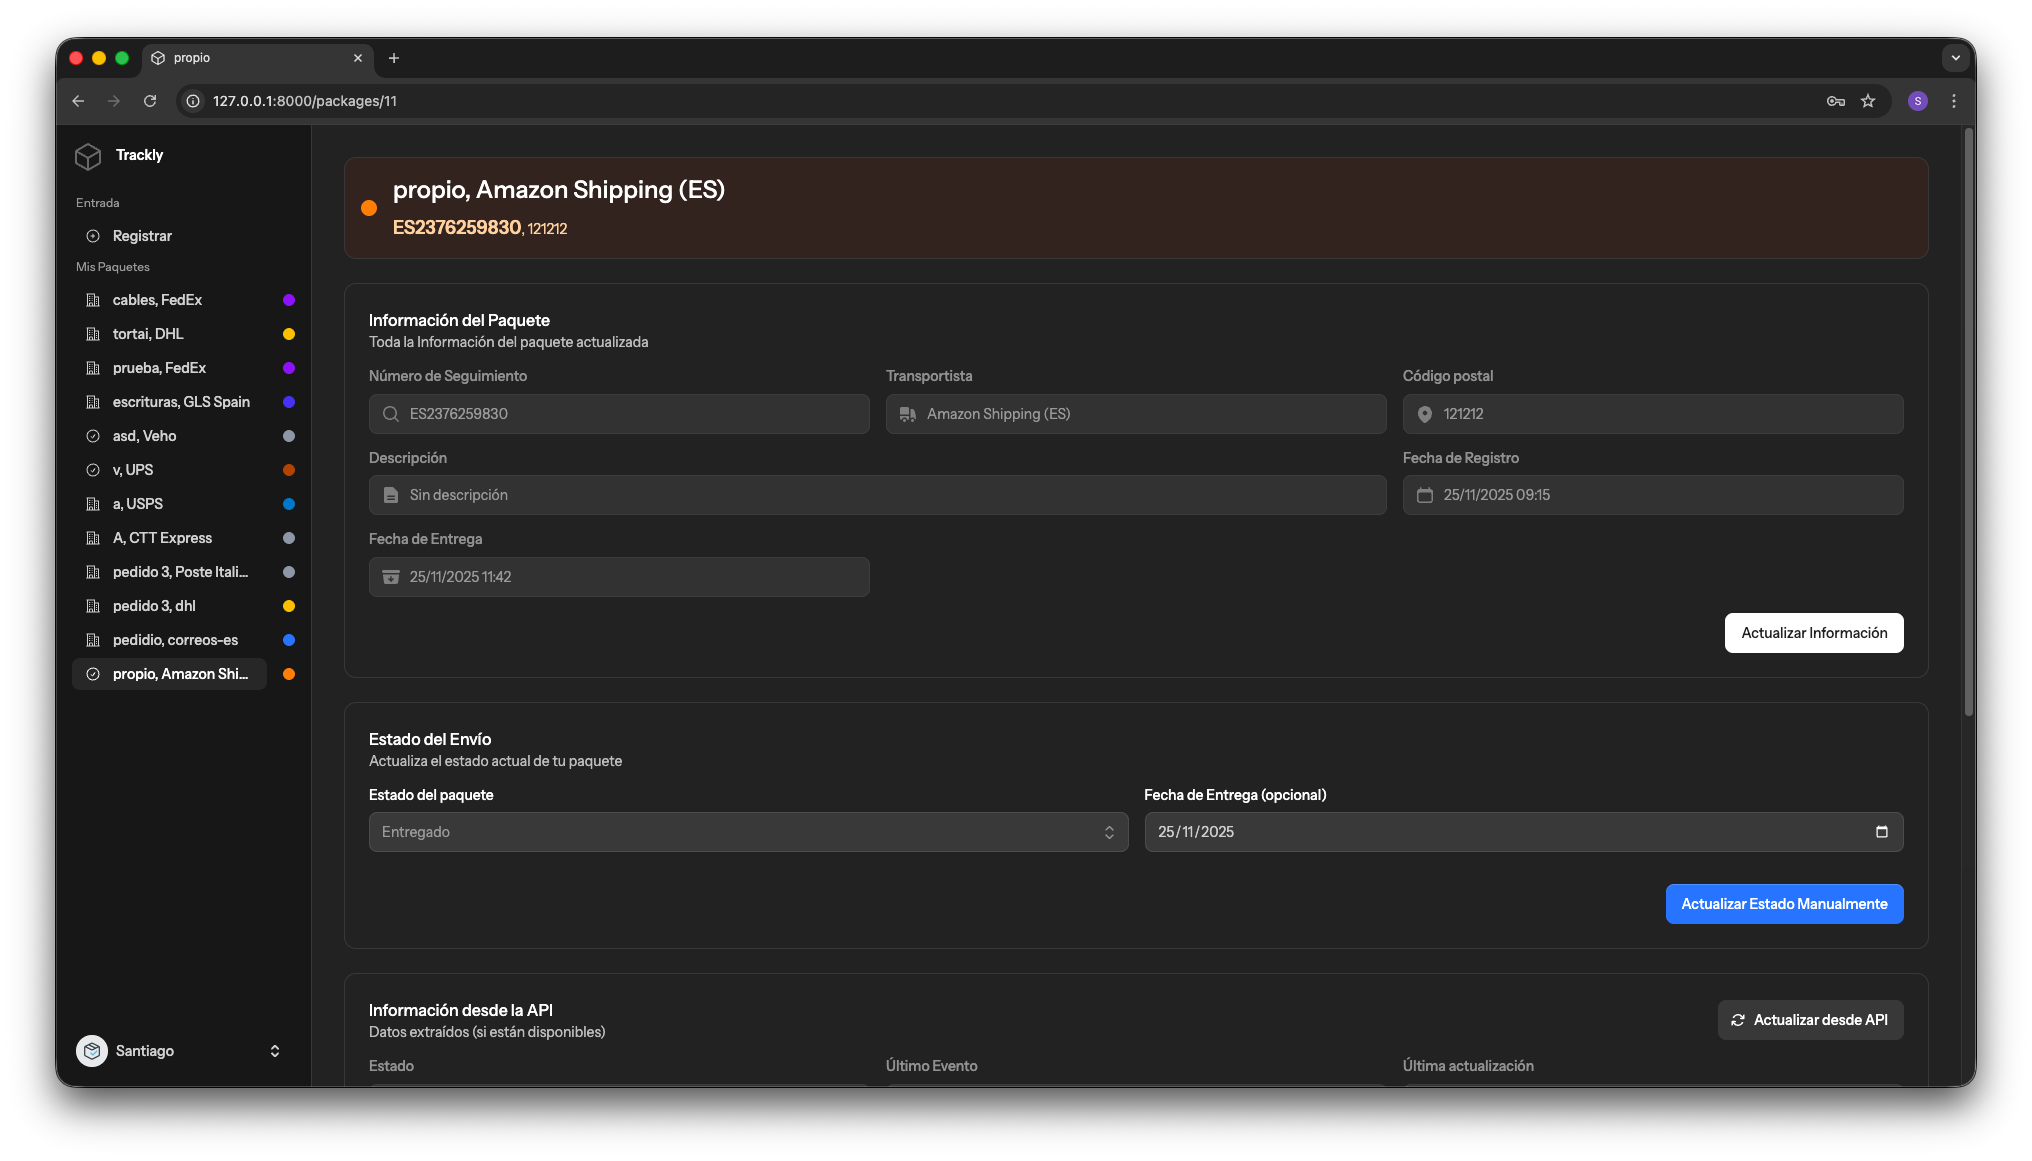Select escrituras, GLS Spain in the sidebar

point(181,402)
